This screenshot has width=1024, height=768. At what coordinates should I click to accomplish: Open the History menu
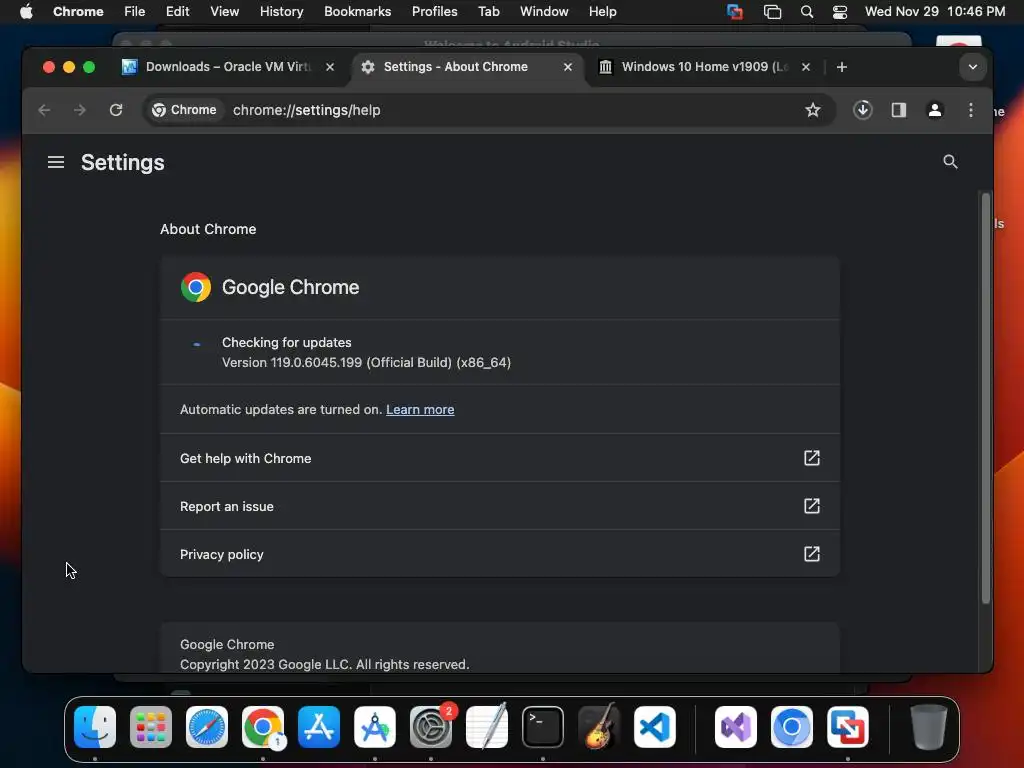(281, 12)
